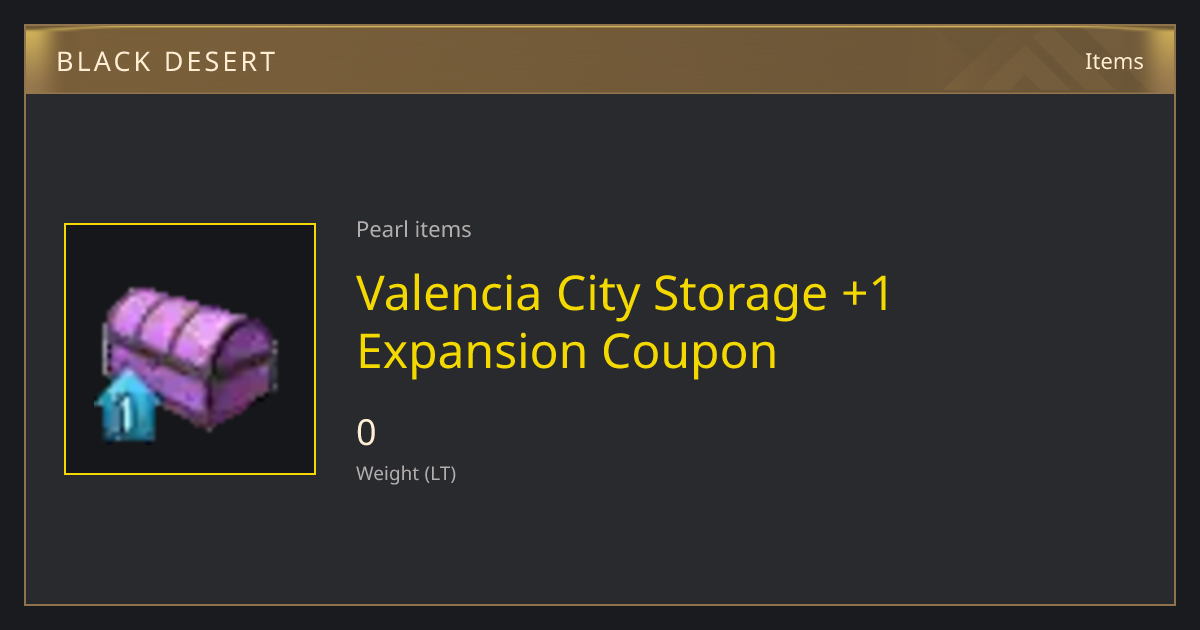This screenshot has width=1200, height=630.
Task: Click the word Valencia in the title
Action: click(x=450, y=293)
